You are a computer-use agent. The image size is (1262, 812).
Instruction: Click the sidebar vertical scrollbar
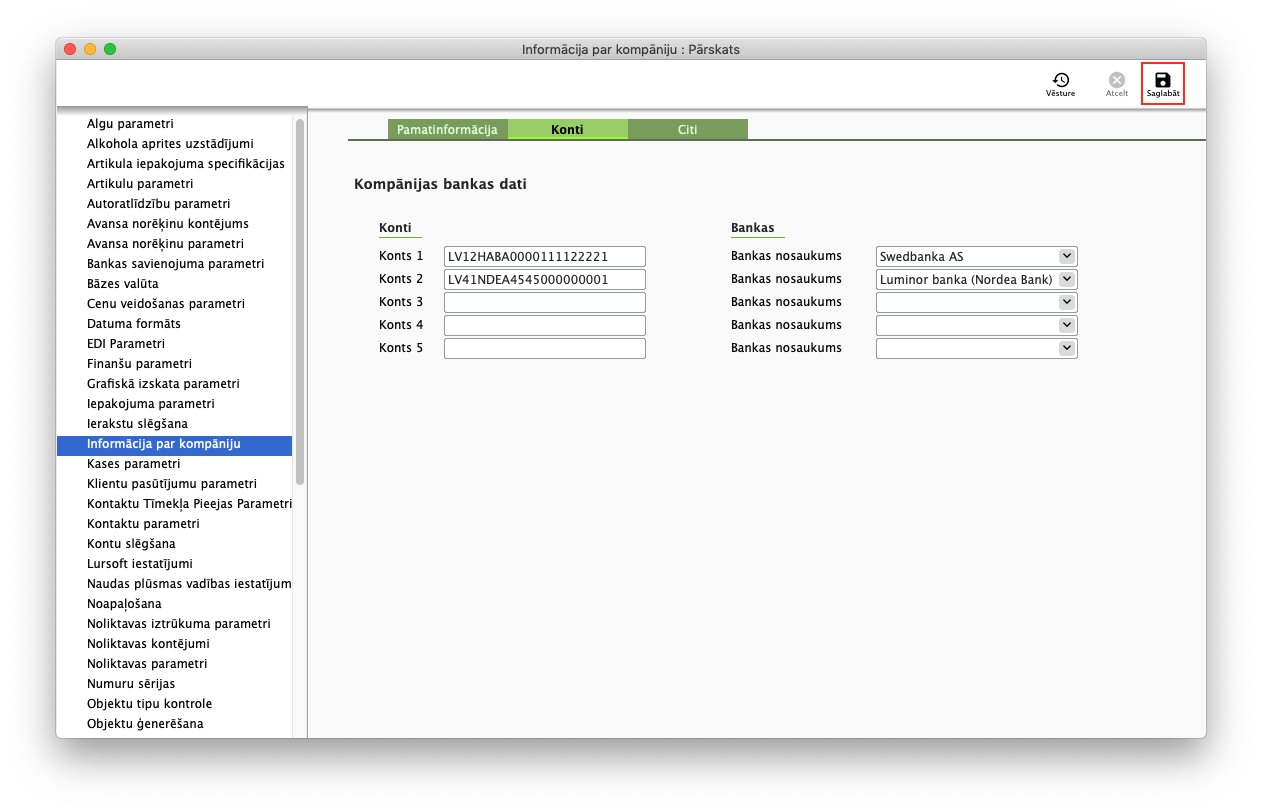pyautogui.click(x=300, y=300)
